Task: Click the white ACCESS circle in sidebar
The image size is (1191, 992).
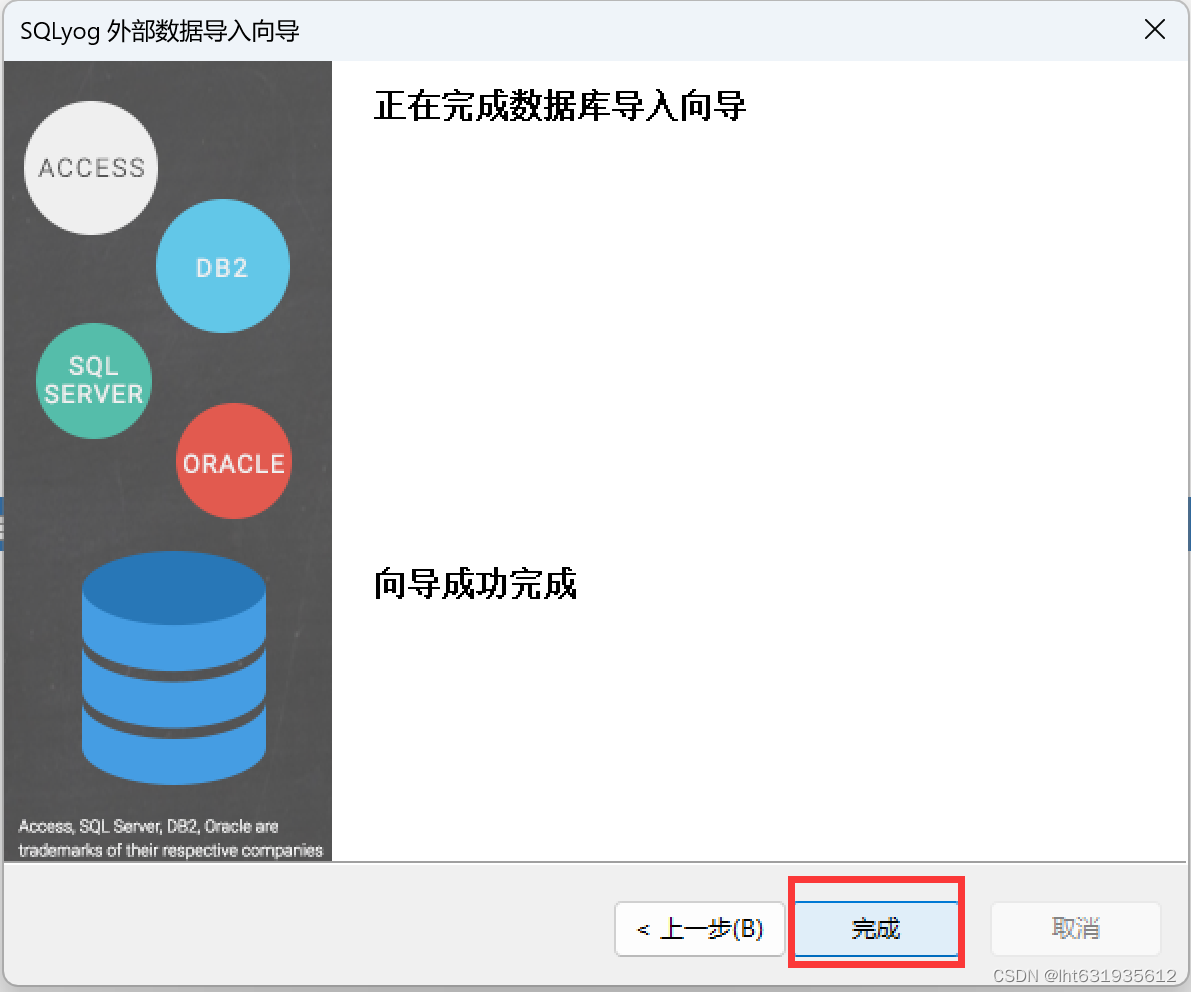Action: (91, 168)
